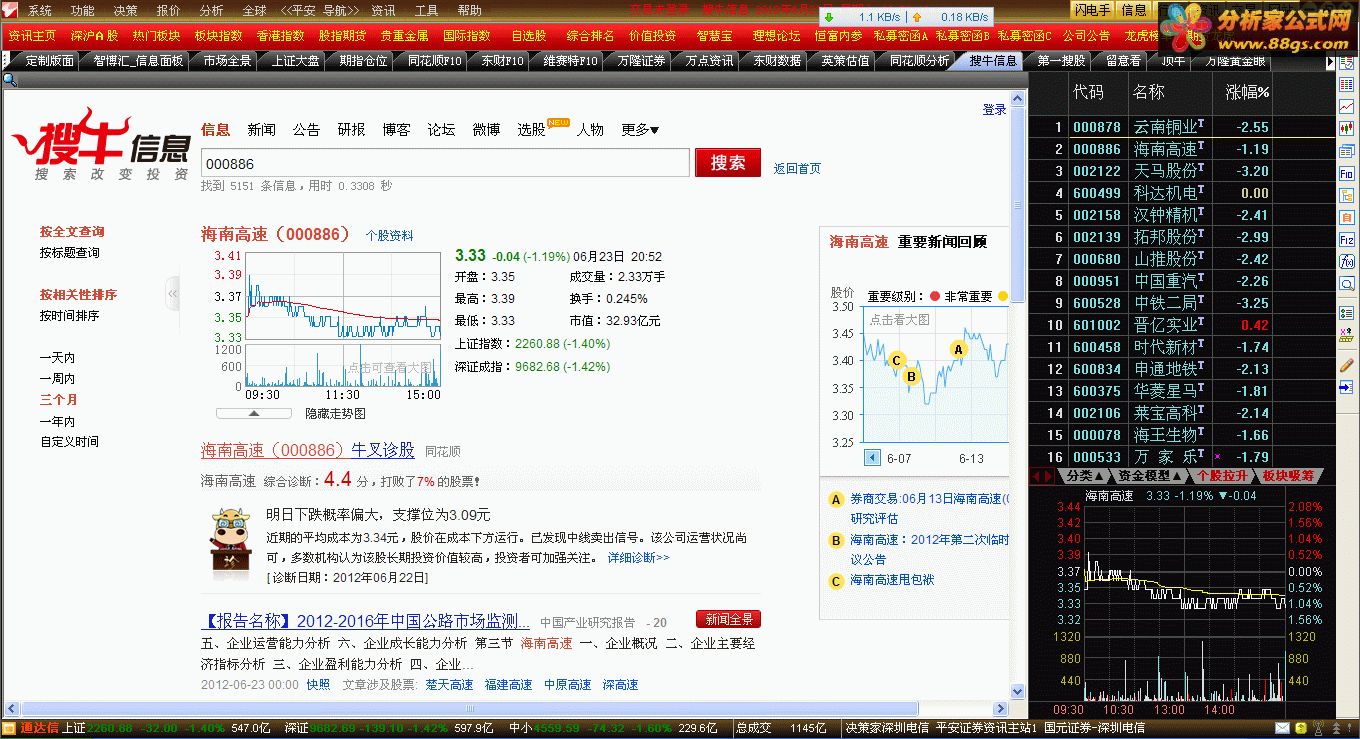Image resolution: width=1360 pixels, height=739 pixels.
Task: Open the list settings sidebar icon
Action: (1346, 314)
